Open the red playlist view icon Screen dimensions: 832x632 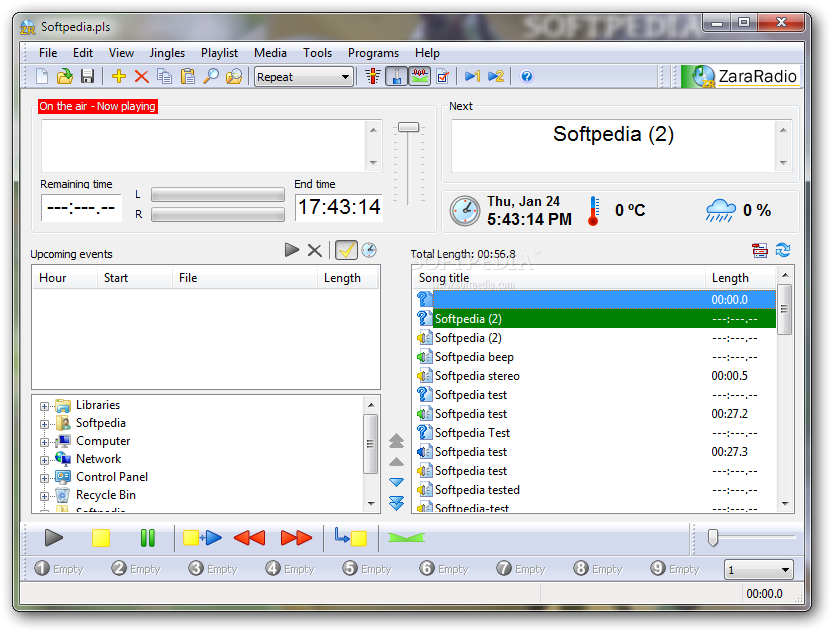tap(760, 250)
